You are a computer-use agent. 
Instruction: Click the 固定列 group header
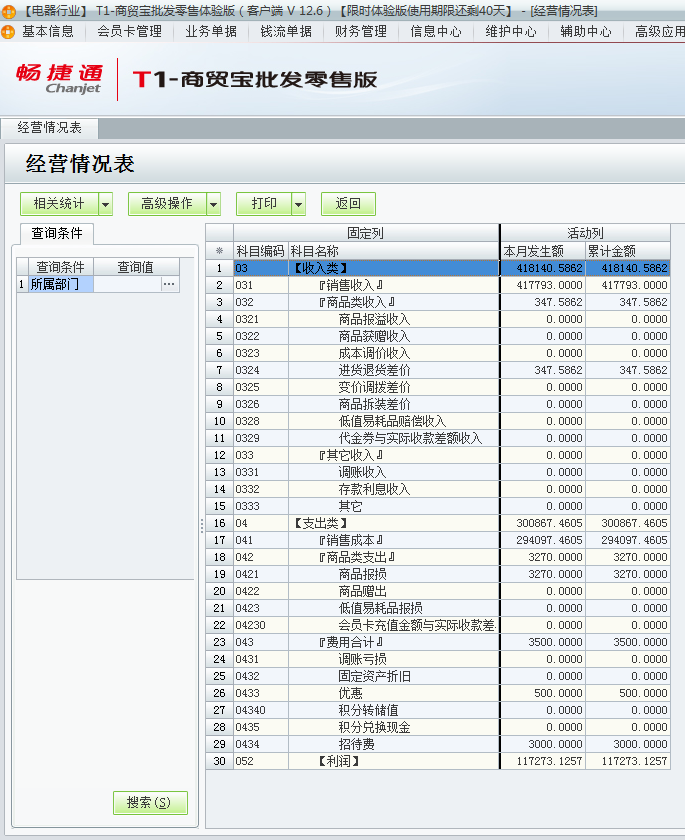[x=366, y=233]
